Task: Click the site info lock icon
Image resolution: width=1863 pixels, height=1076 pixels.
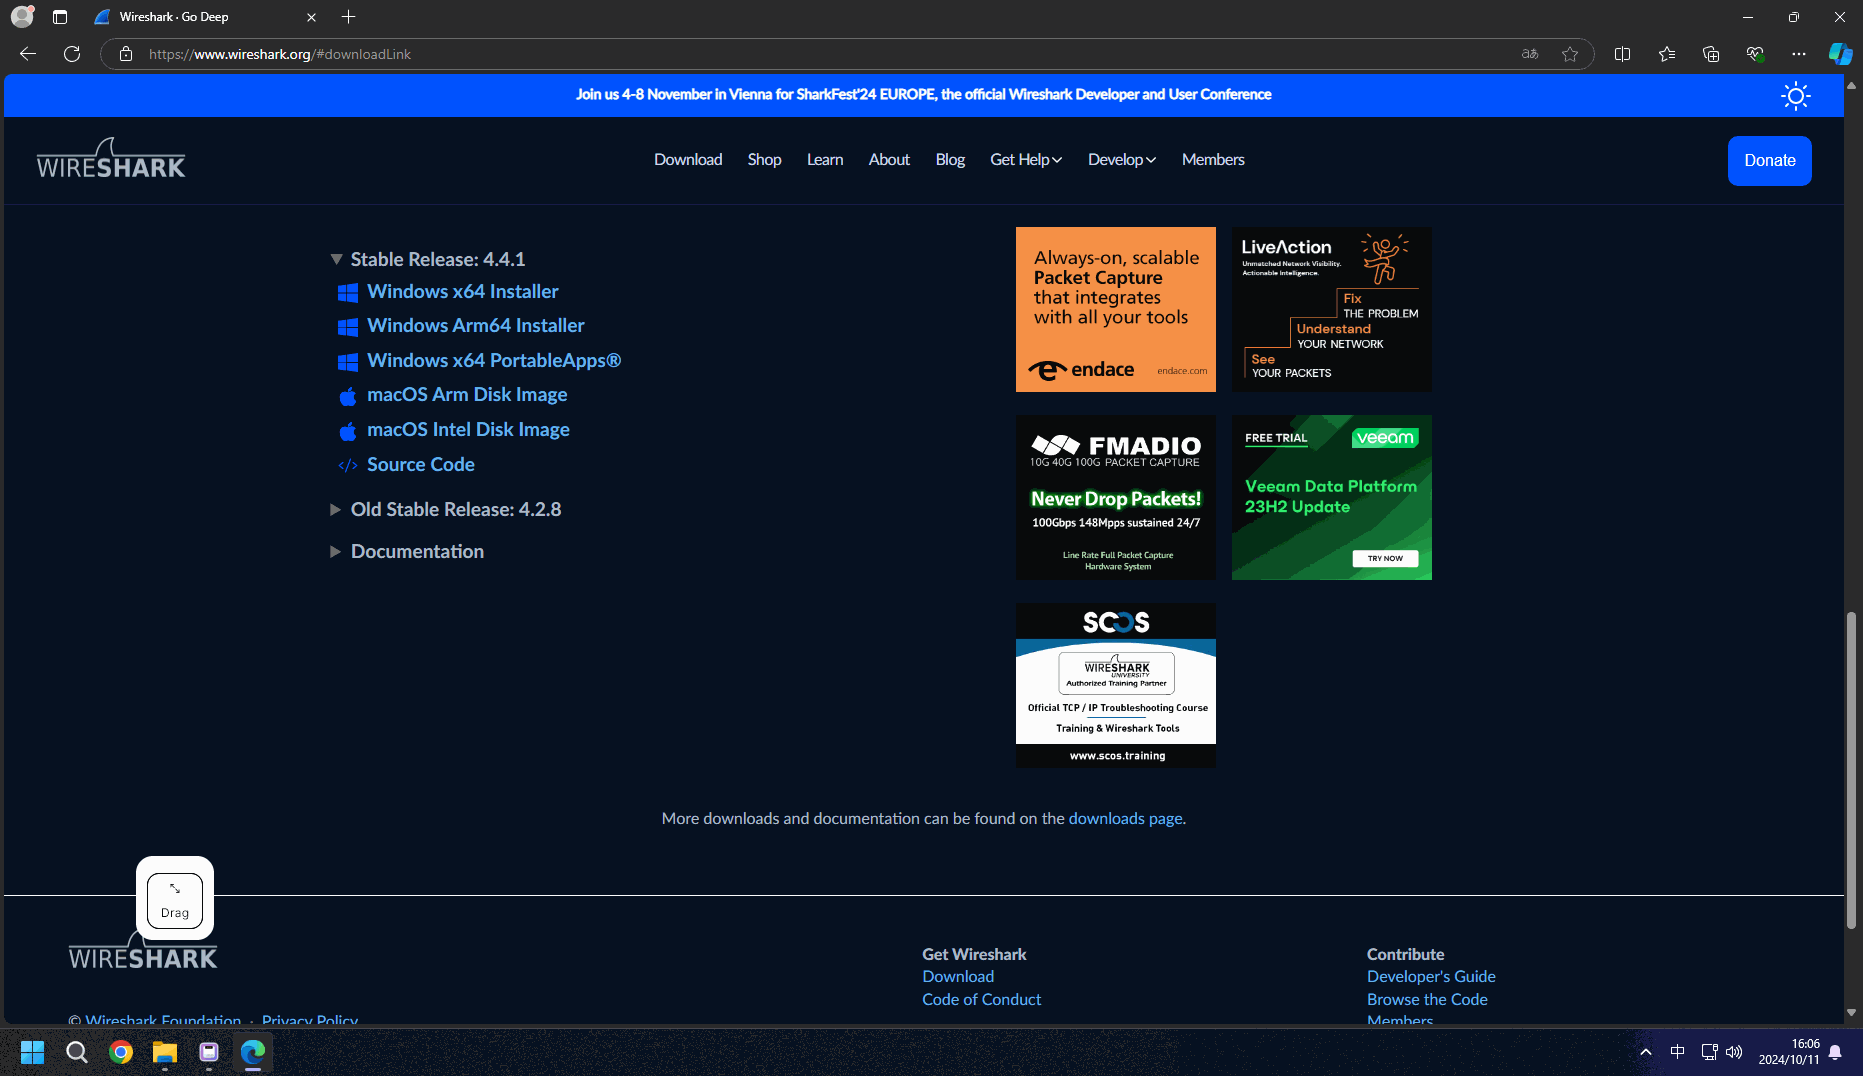Action: point(126,54)
